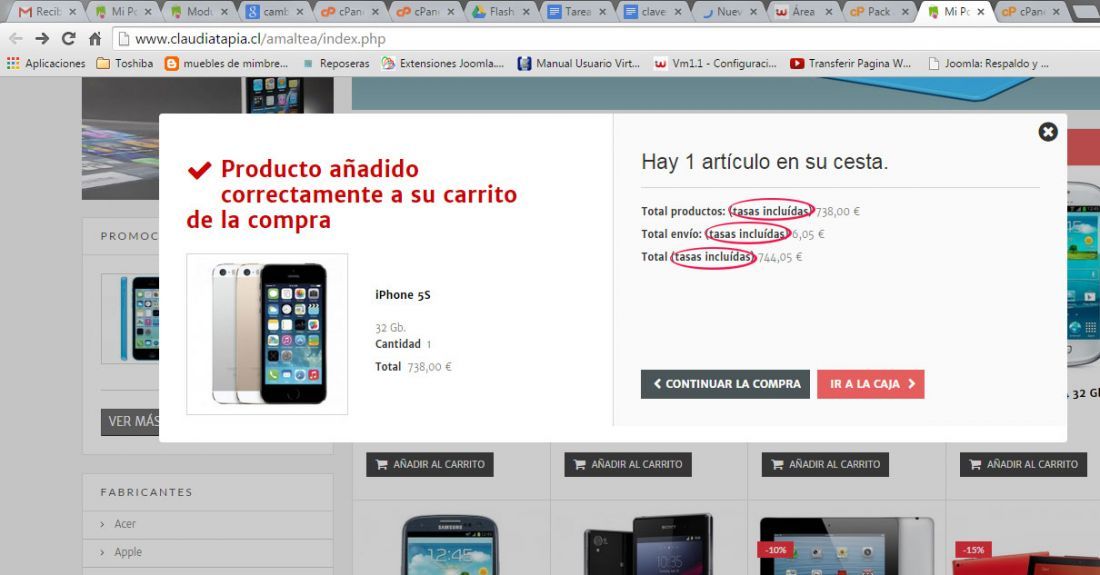Screen dimensions: 1100x575
Task: Switch to the 'Pack' cPanel tab
Action: [879, 11]
